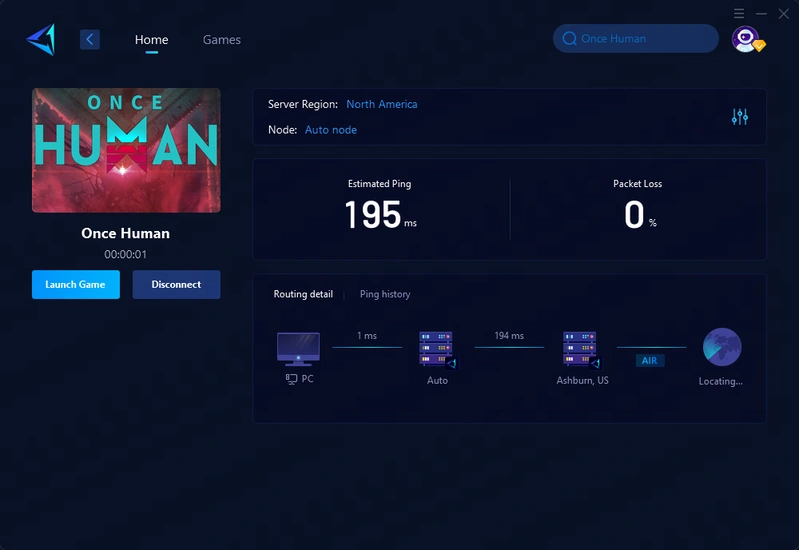
Task: Click the 00:00:01 session timer
Action: point(125,254)
